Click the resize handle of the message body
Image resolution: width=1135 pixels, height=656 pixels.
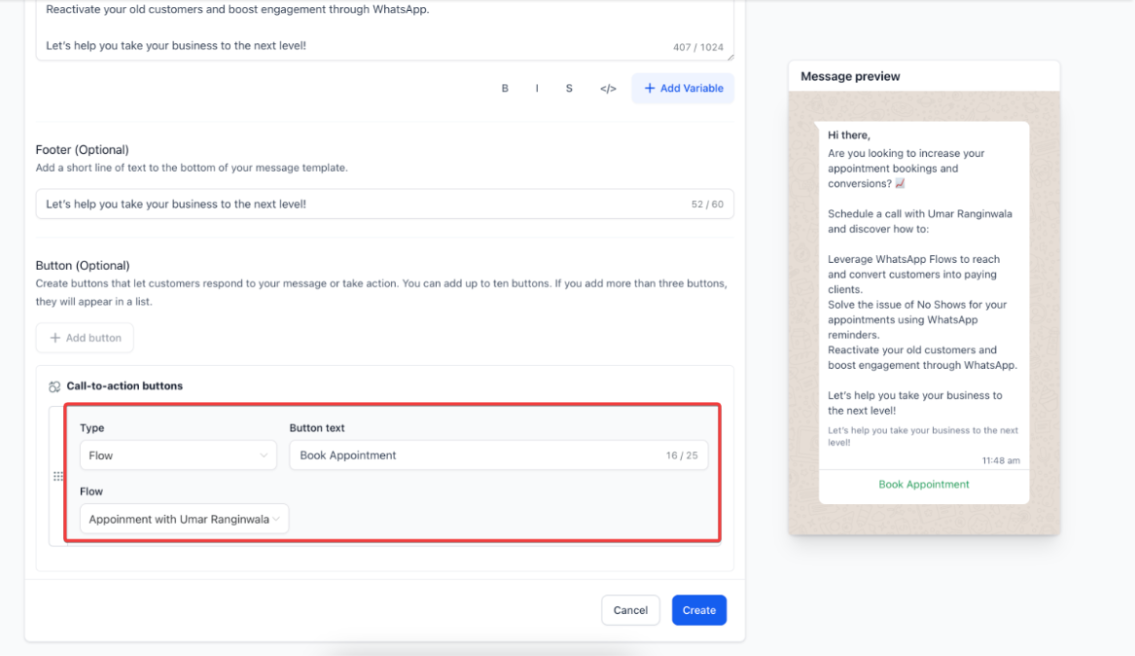(x=729, y=56)
